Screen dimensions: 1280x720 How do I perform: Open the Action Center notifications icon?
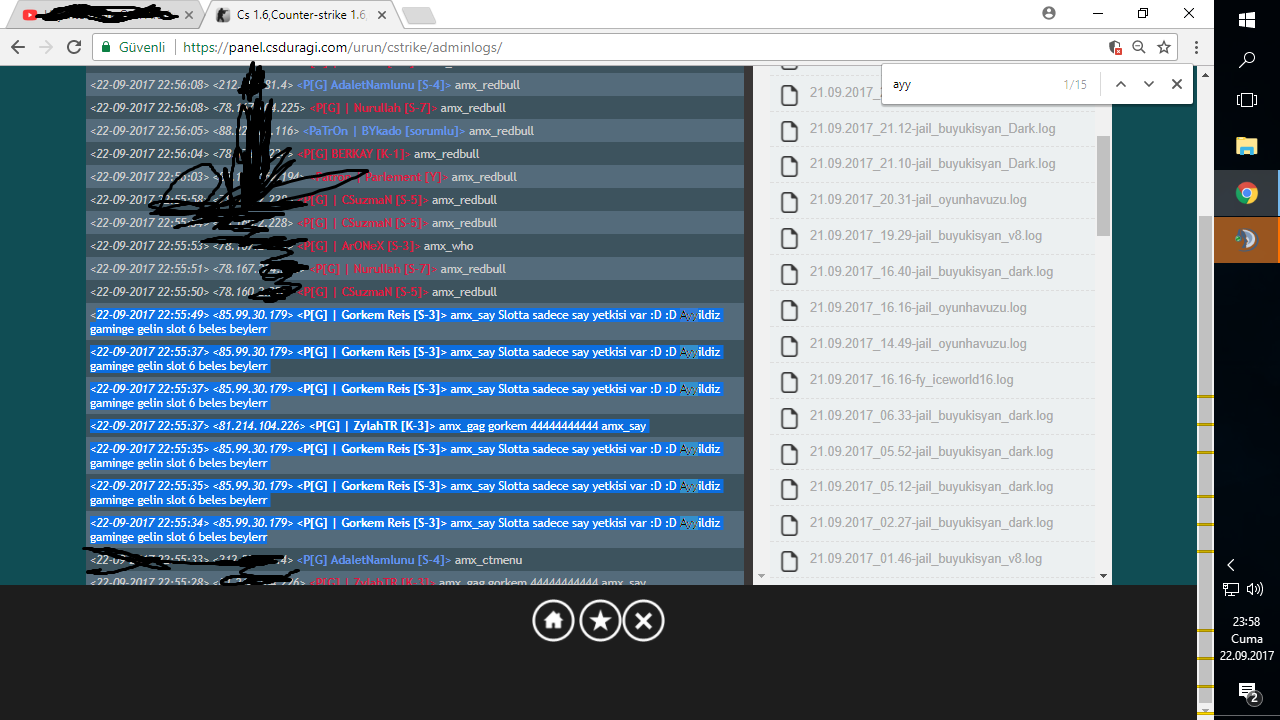click(1247, 692)
